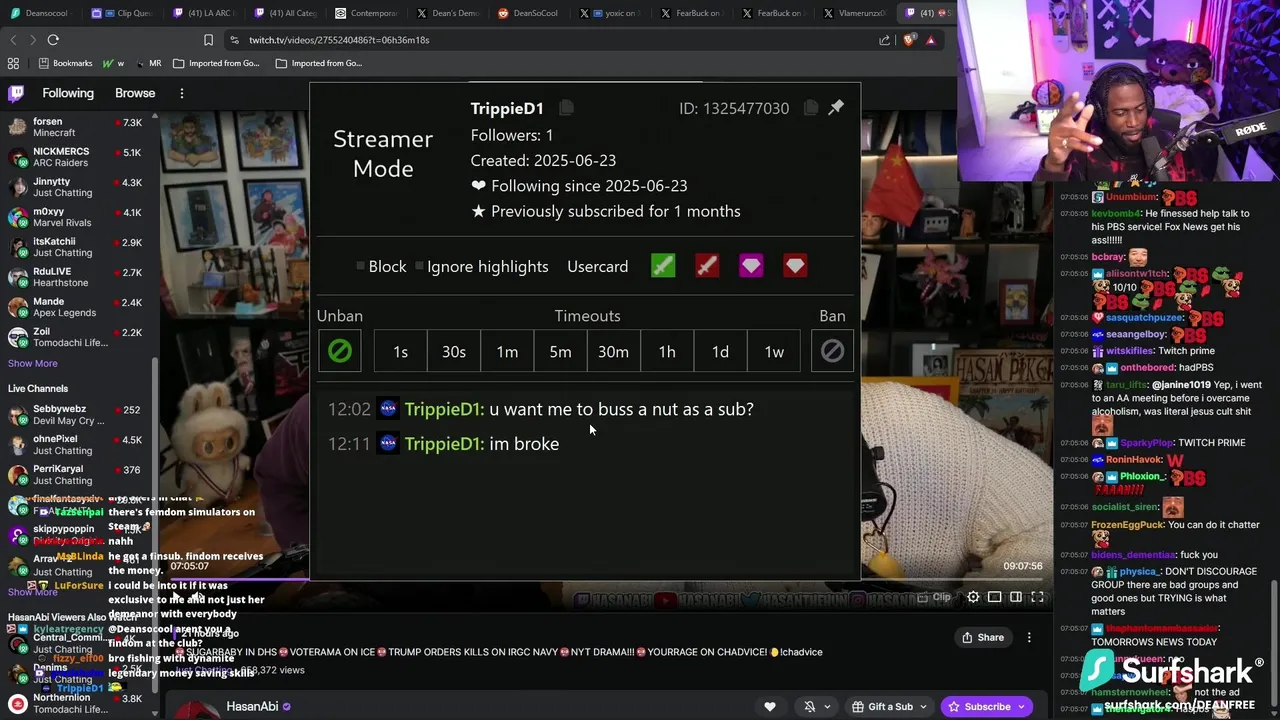Open Sebbywebz under Live Channels
The height and width of the screenshot is (720, 1280).
(x=78, y=414)
